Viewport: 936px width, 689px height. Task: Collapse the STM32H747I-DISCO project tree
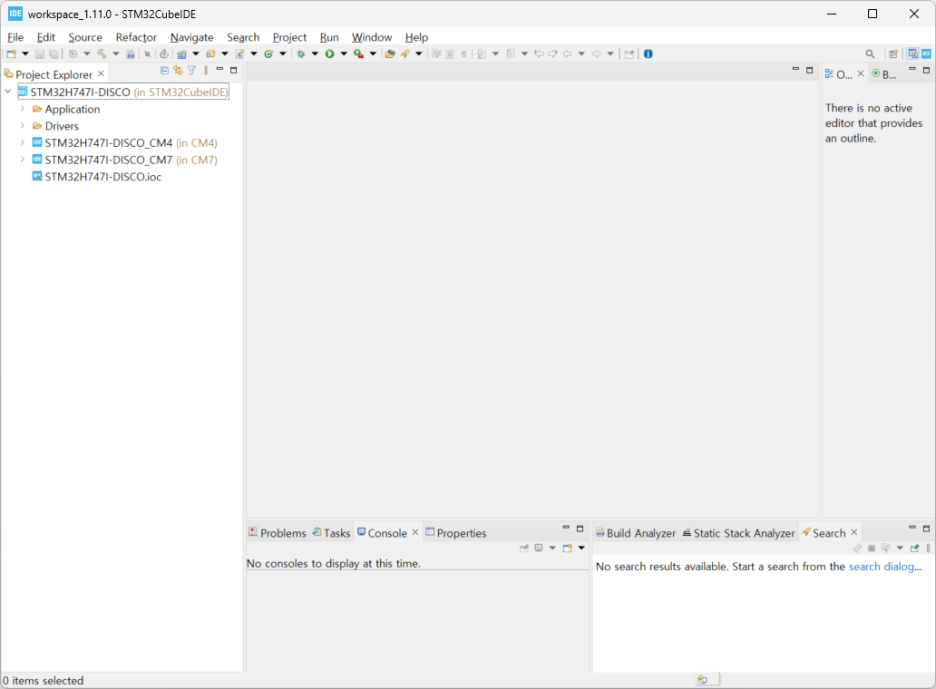click(x=8, y=92)
